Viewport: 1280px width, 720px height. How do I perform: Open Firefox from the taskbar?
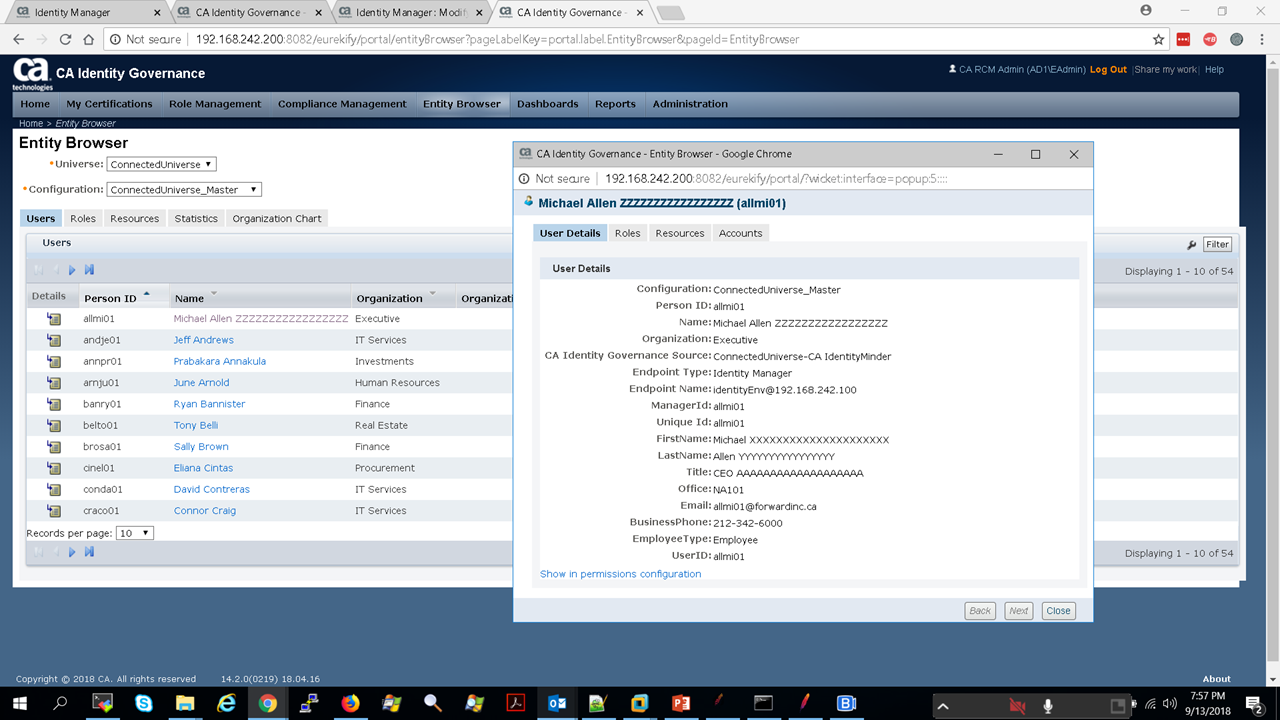point(350,704)
